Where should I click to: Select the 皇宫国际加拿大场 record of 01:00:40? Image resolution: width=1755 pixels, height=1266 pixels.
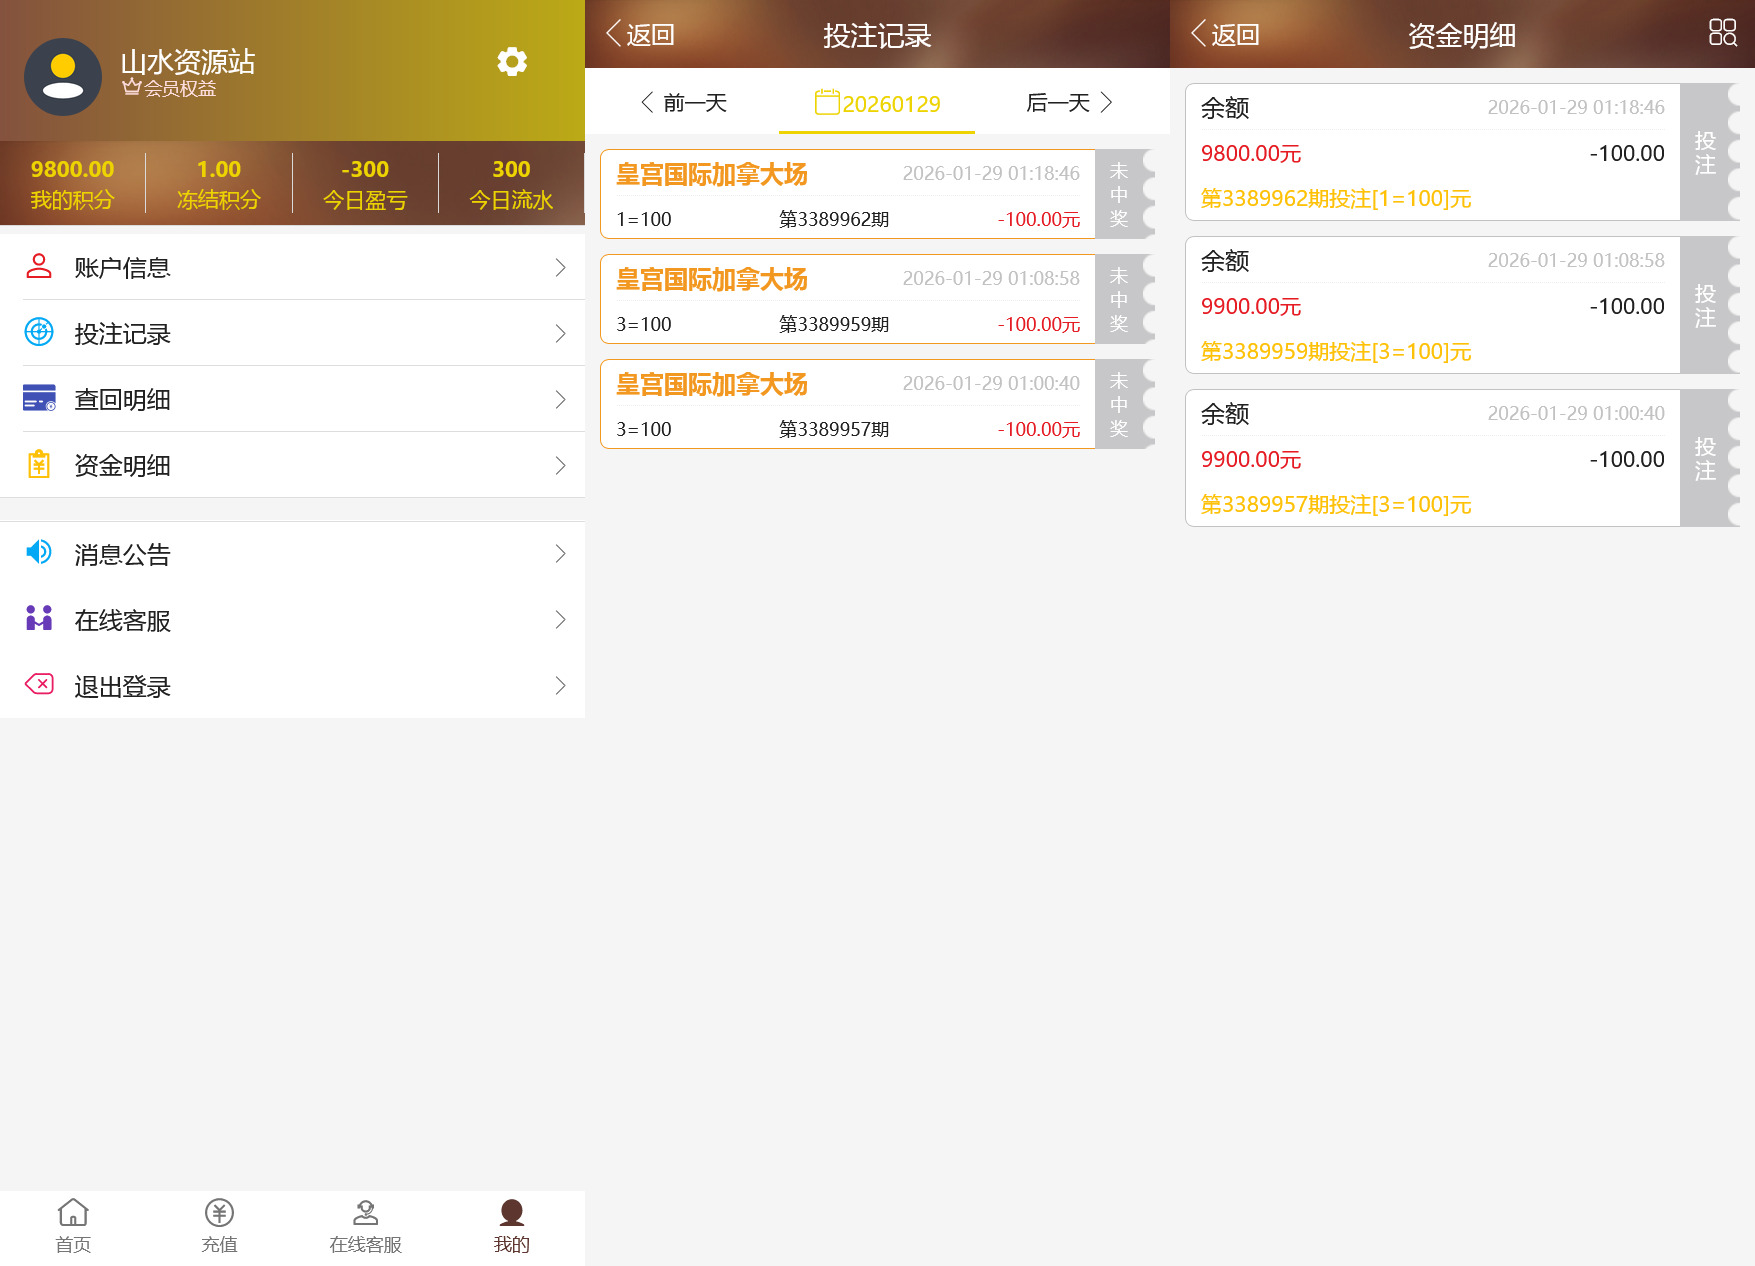pos(845,404)
